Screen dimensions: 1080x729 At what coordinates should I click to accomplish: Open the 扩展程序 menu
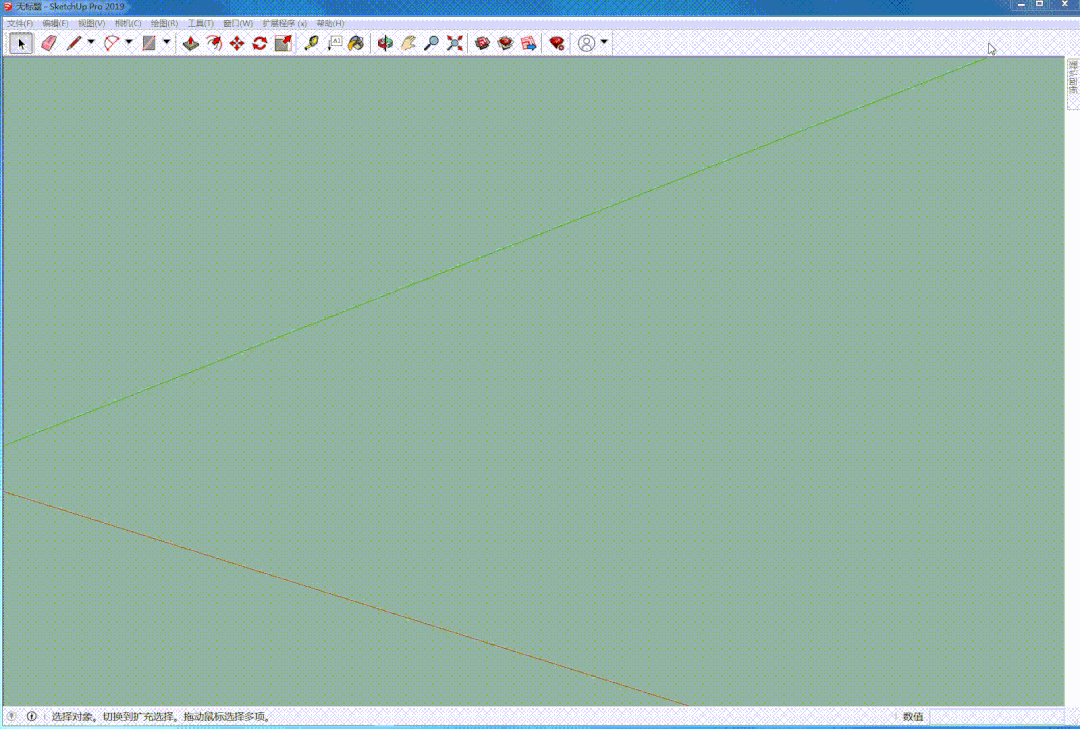(x=284, y=23)
